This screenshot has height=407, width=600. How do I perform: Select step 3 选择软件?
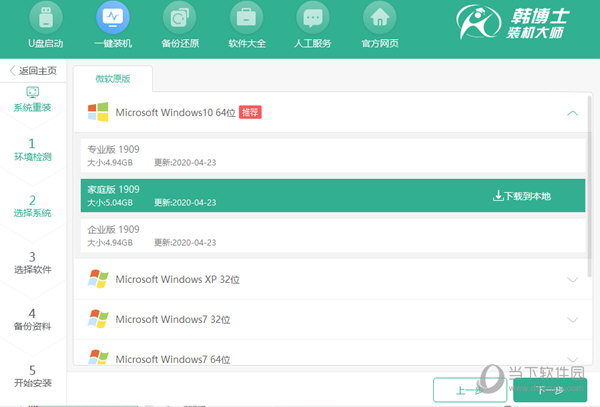pos(33,262)
